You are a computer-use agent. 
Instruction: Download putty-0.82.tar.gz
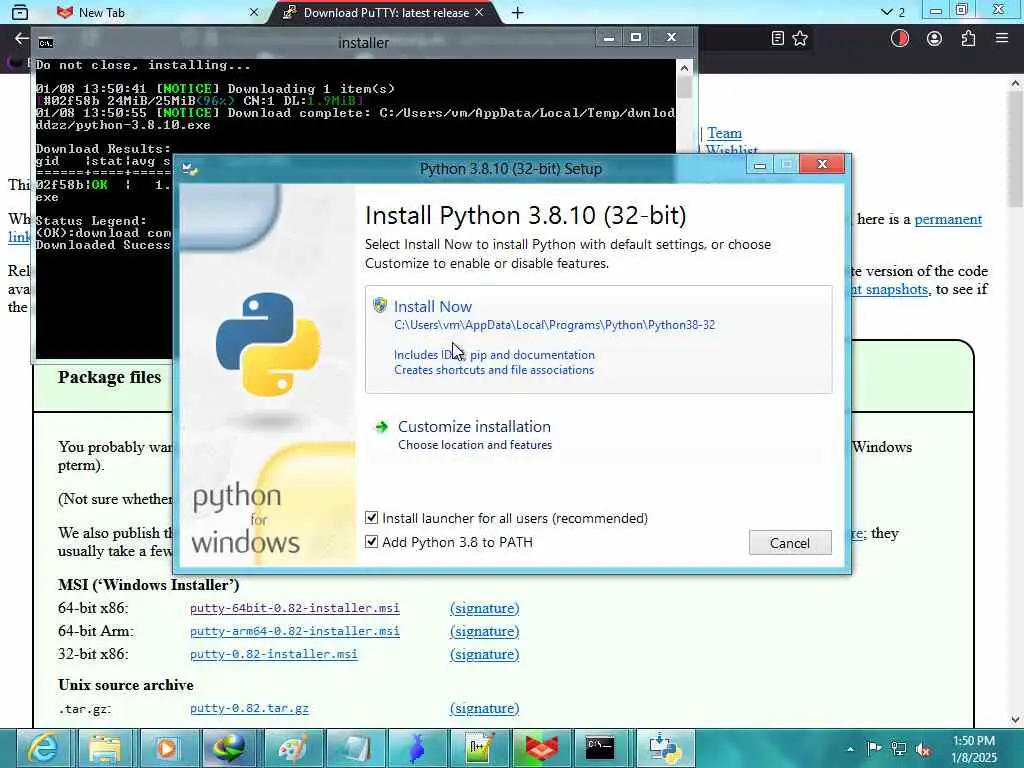[249, 708]
